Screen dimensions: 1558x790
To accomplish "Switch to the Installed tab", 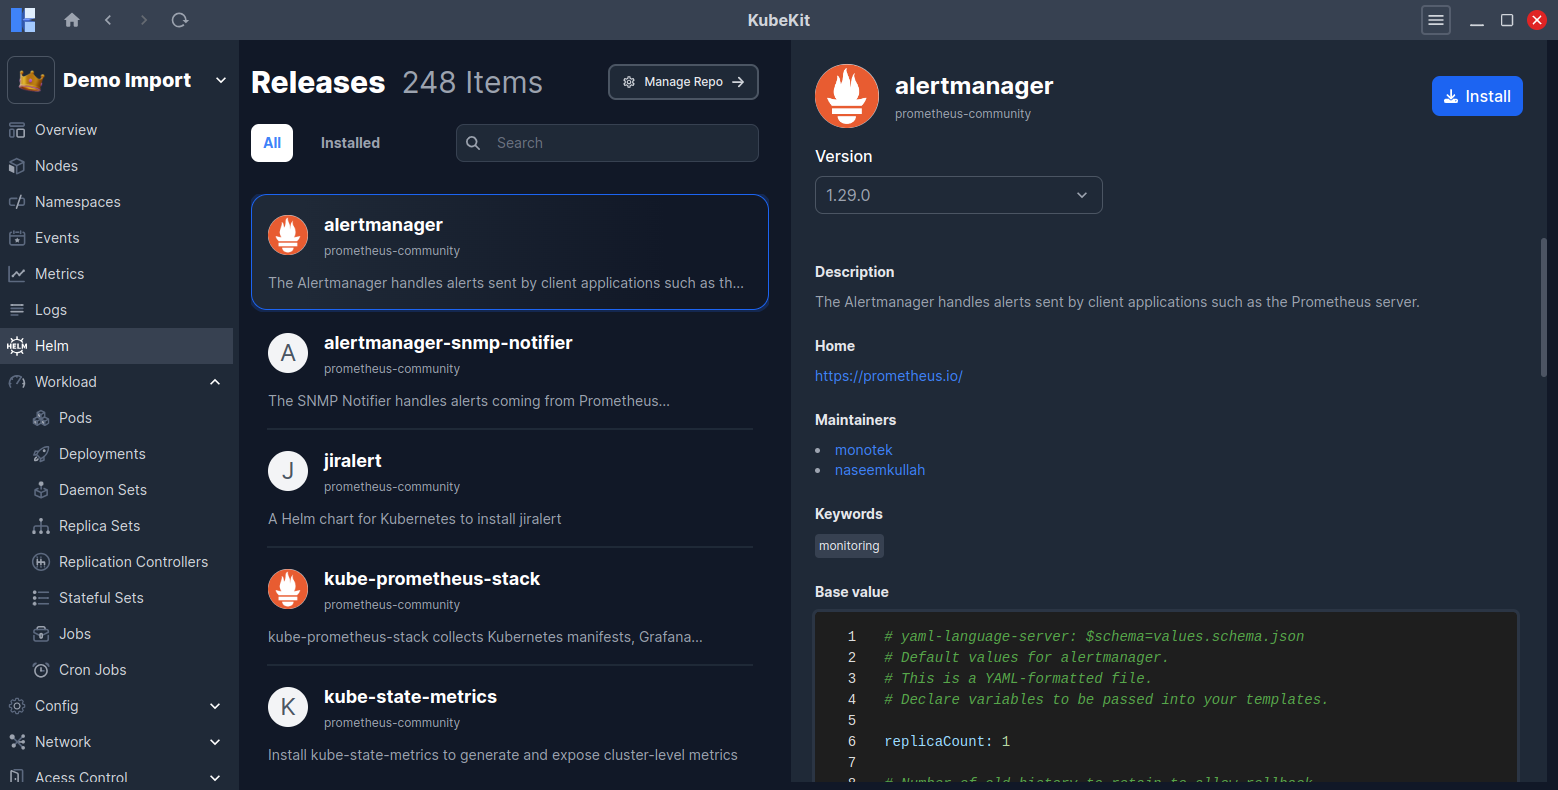I will pos(350,143).
